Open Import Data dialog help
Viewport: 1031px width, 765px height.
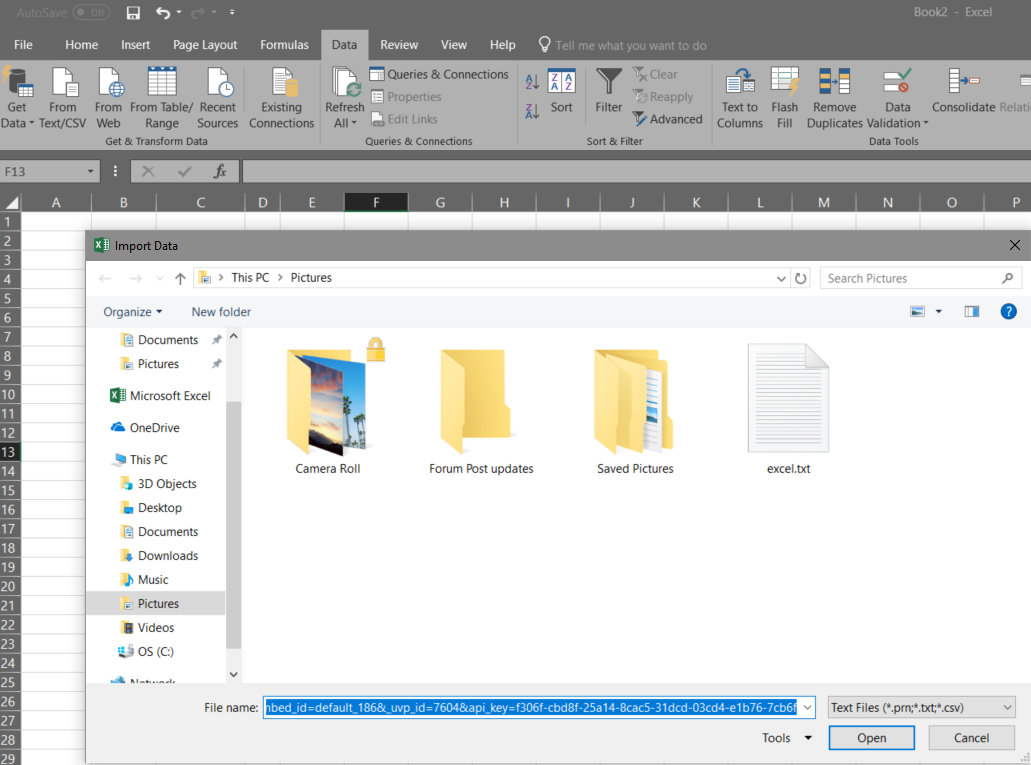pos(1009,312)
